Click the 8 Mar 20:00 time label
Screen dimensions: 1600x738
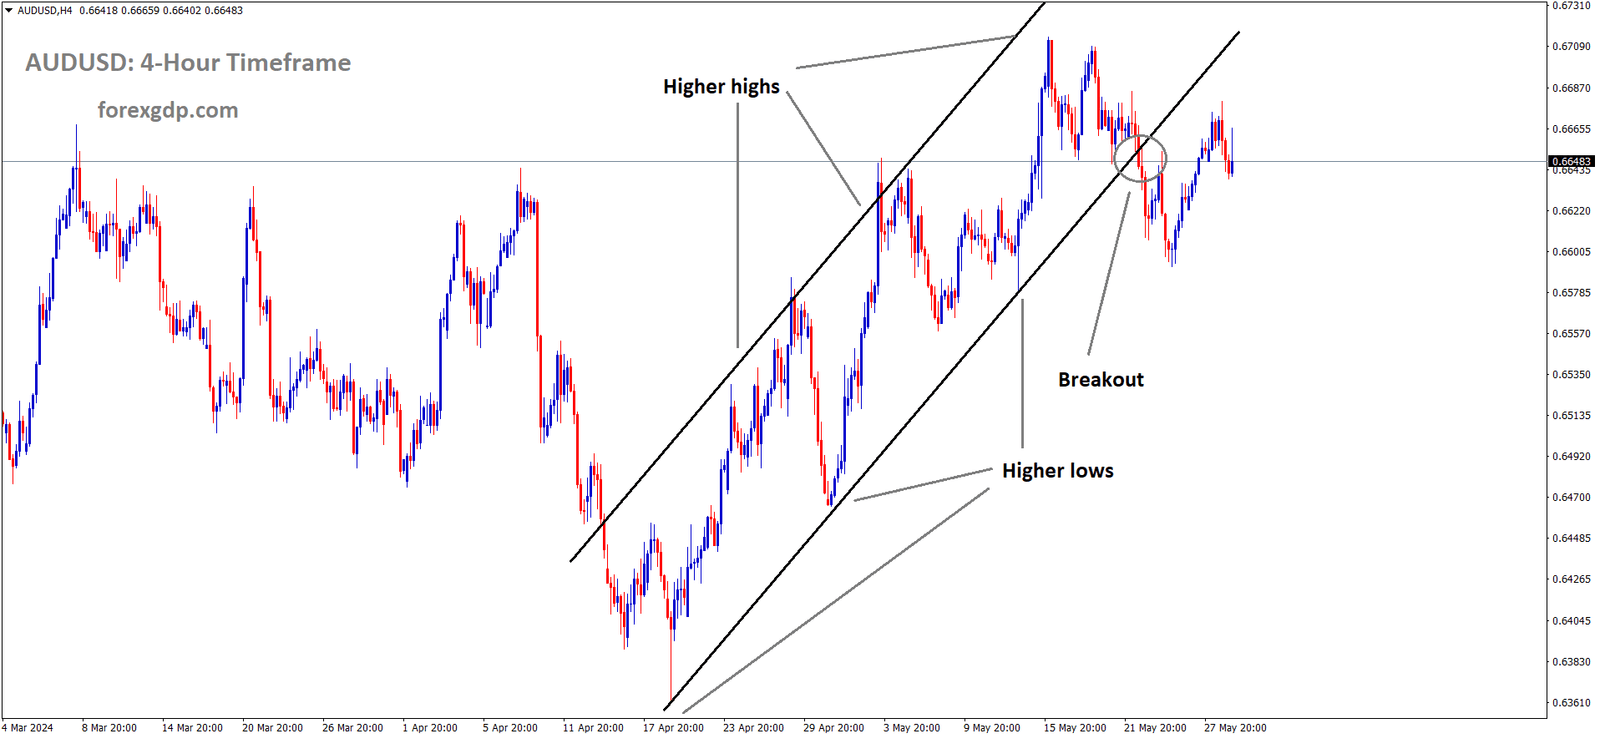[109, 728]
